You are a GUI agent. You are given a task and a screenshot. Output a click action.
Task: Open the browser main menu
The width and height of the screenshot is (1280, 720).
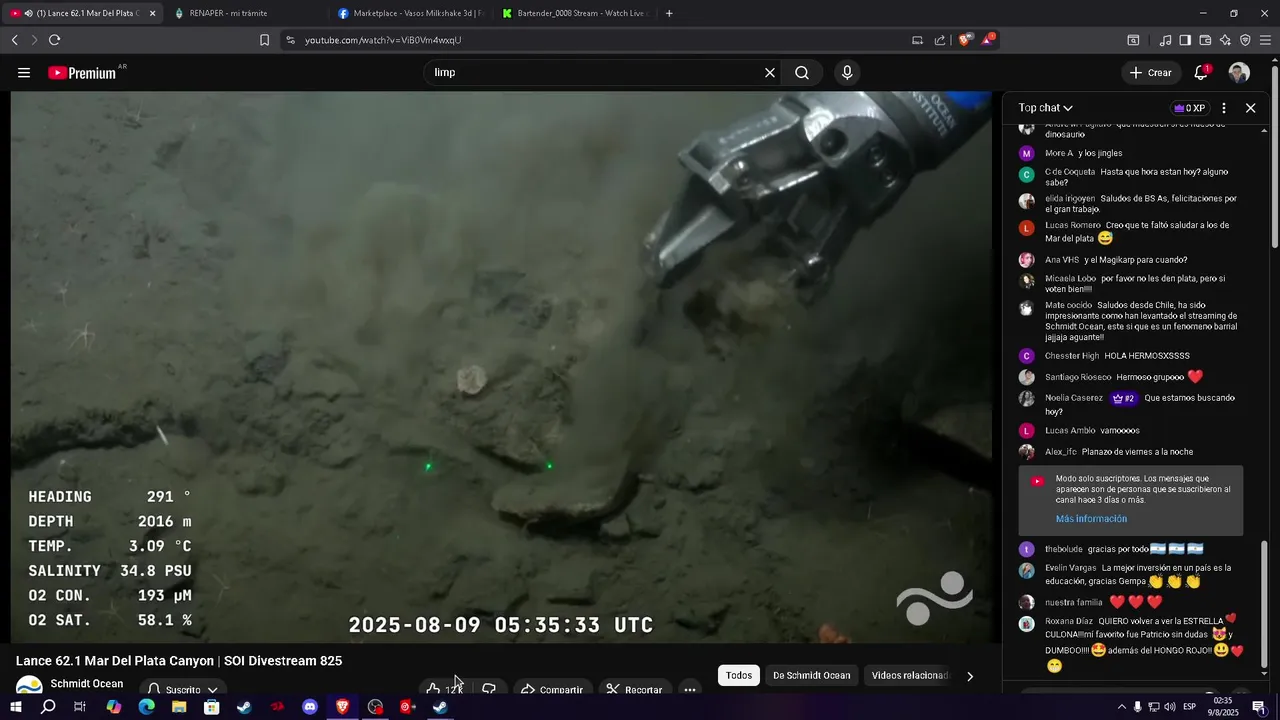pyautogui.click(x=1265, y=40)
